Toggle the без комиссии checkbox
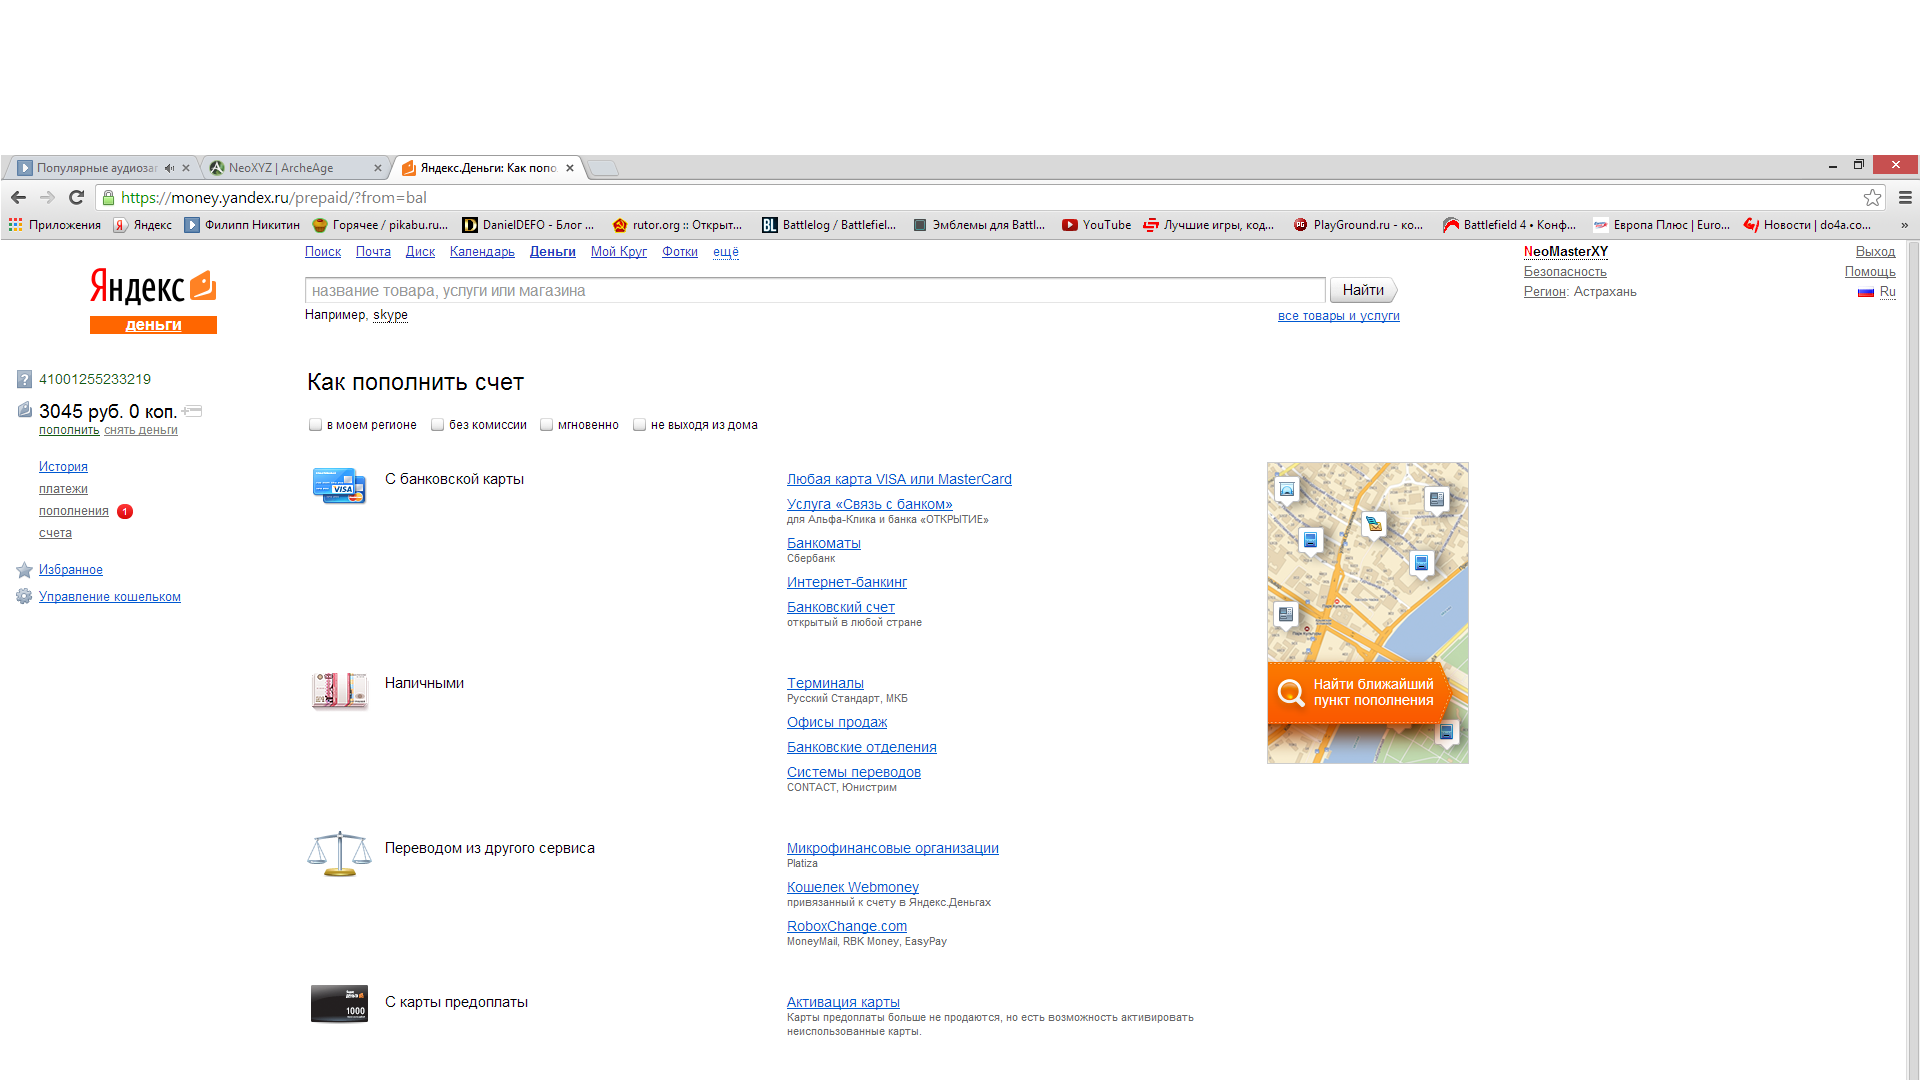The width and height of the screenshot is (1920, 1080). coord(437,425)
